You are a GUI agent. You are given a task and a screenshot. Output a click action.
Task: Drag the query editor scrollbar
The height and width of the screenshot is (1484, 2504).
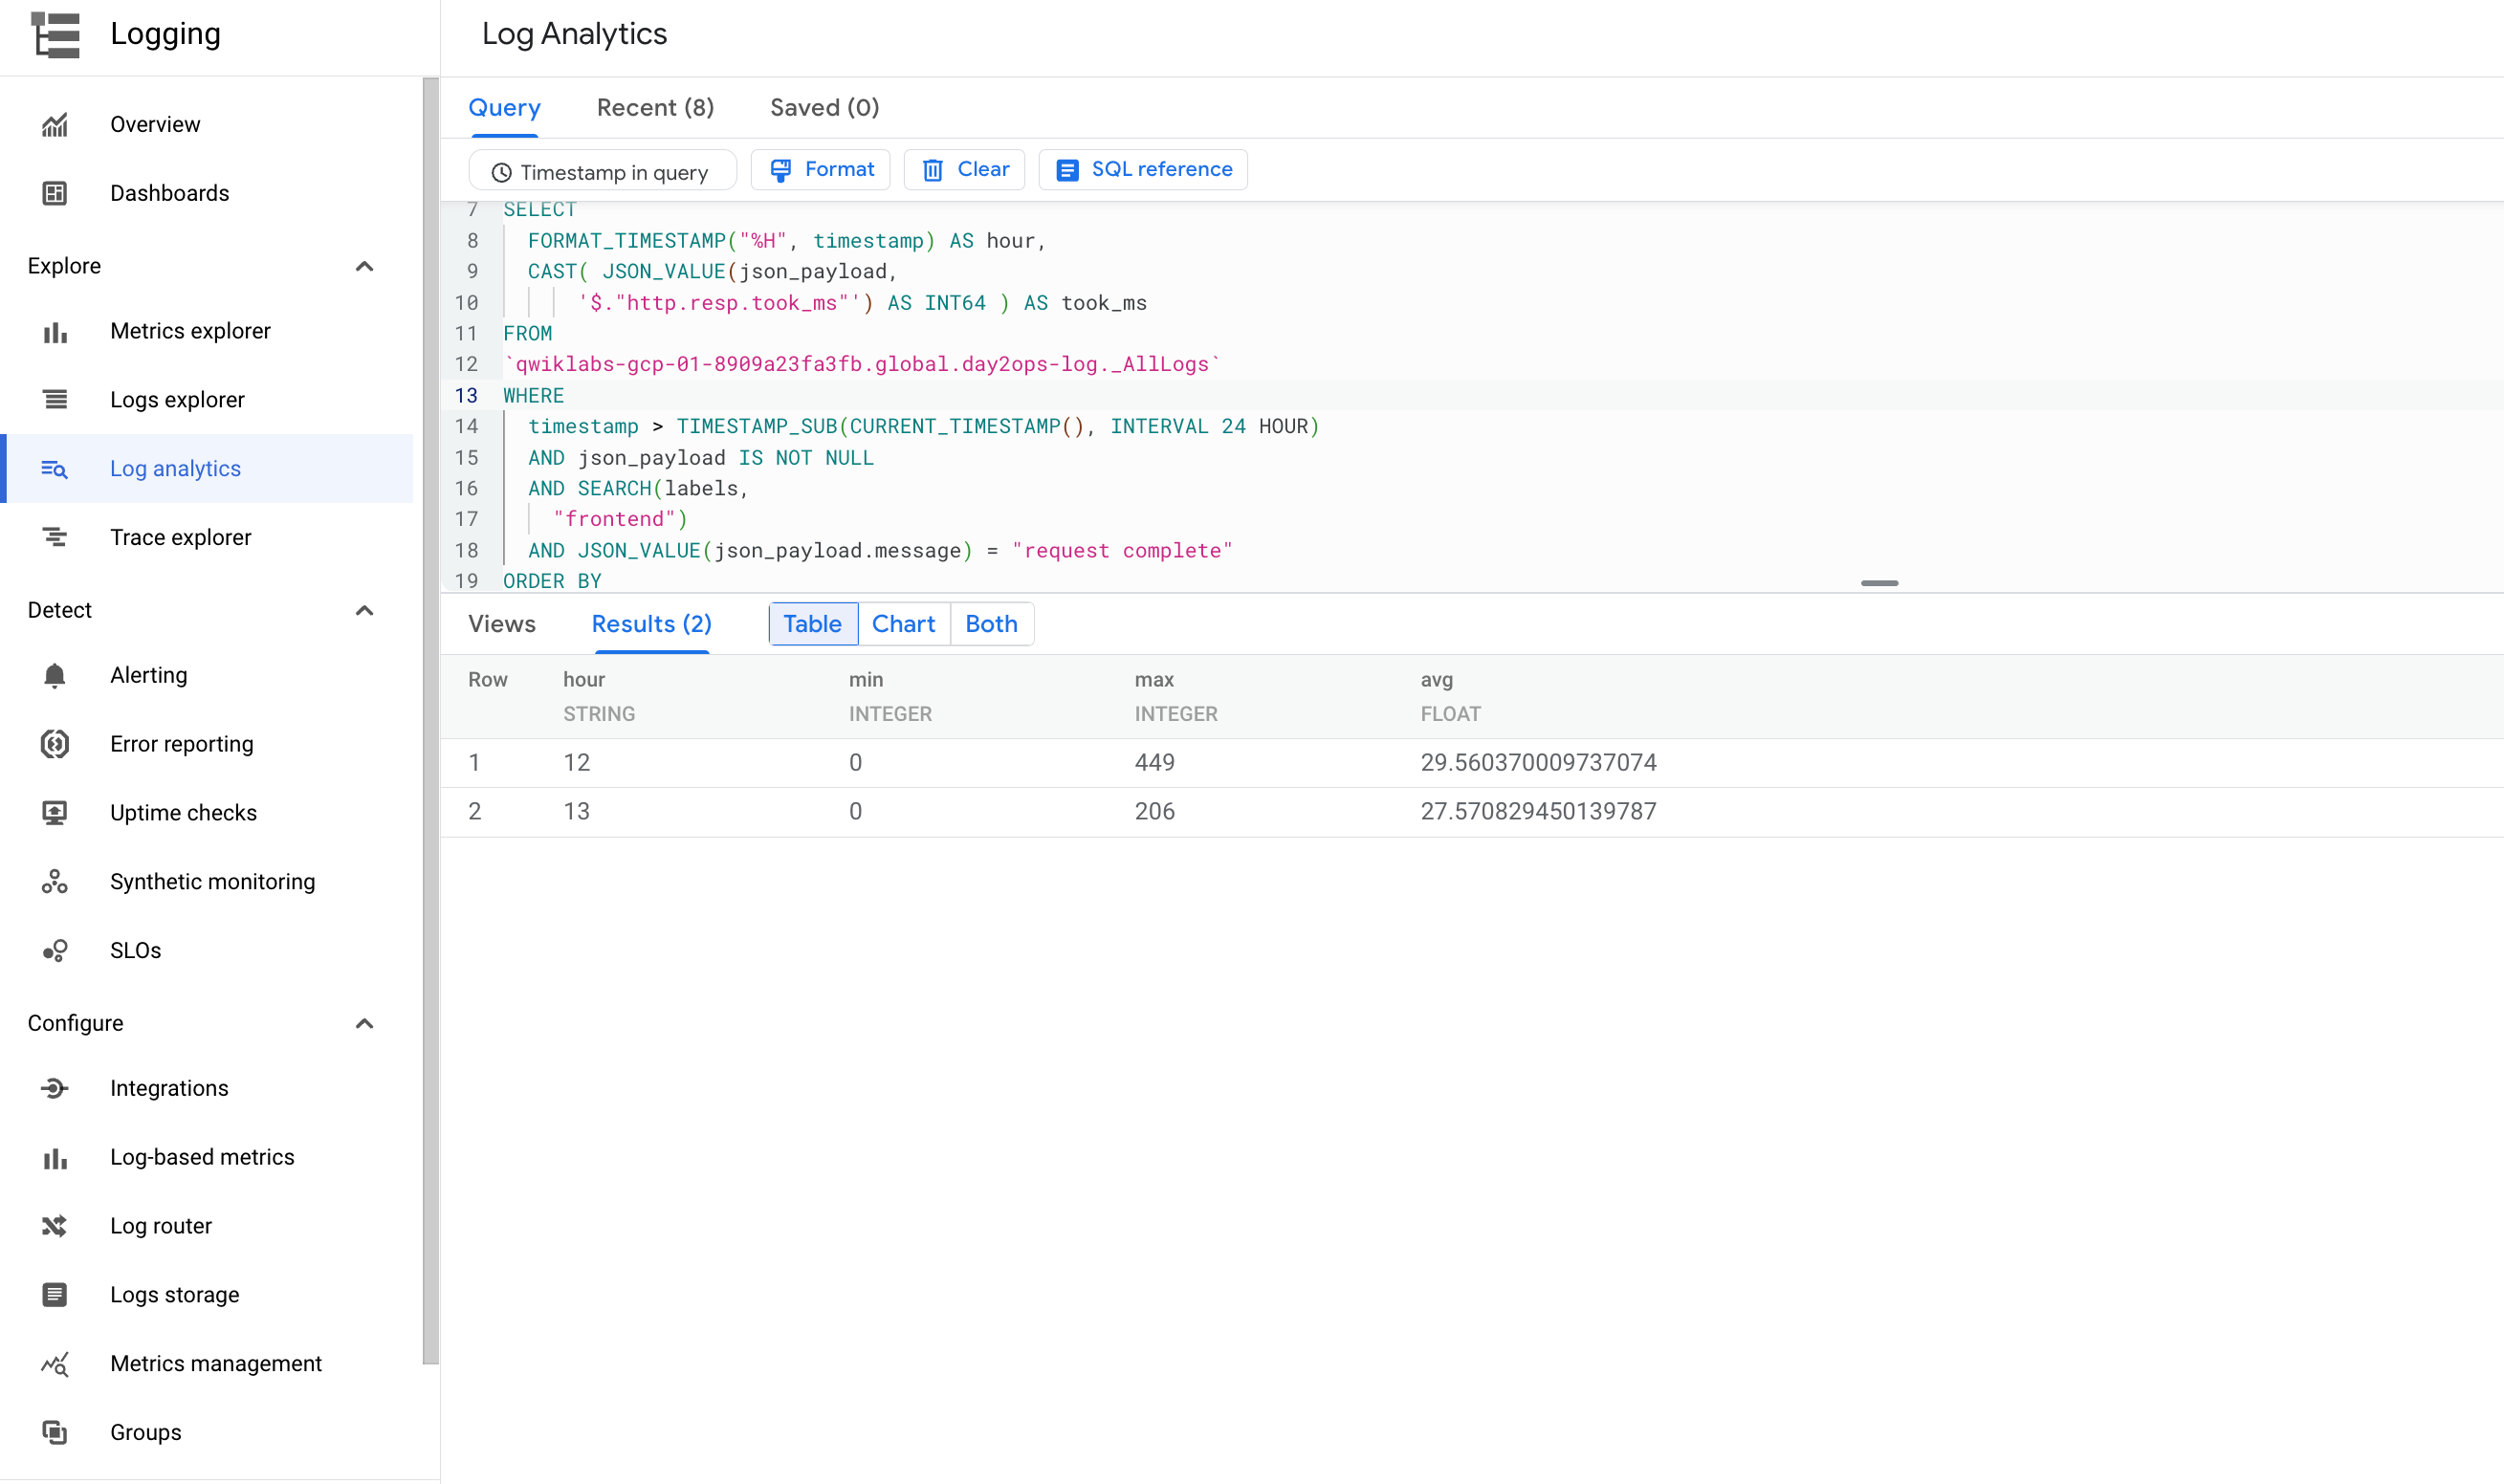[x=1880, y=581]
